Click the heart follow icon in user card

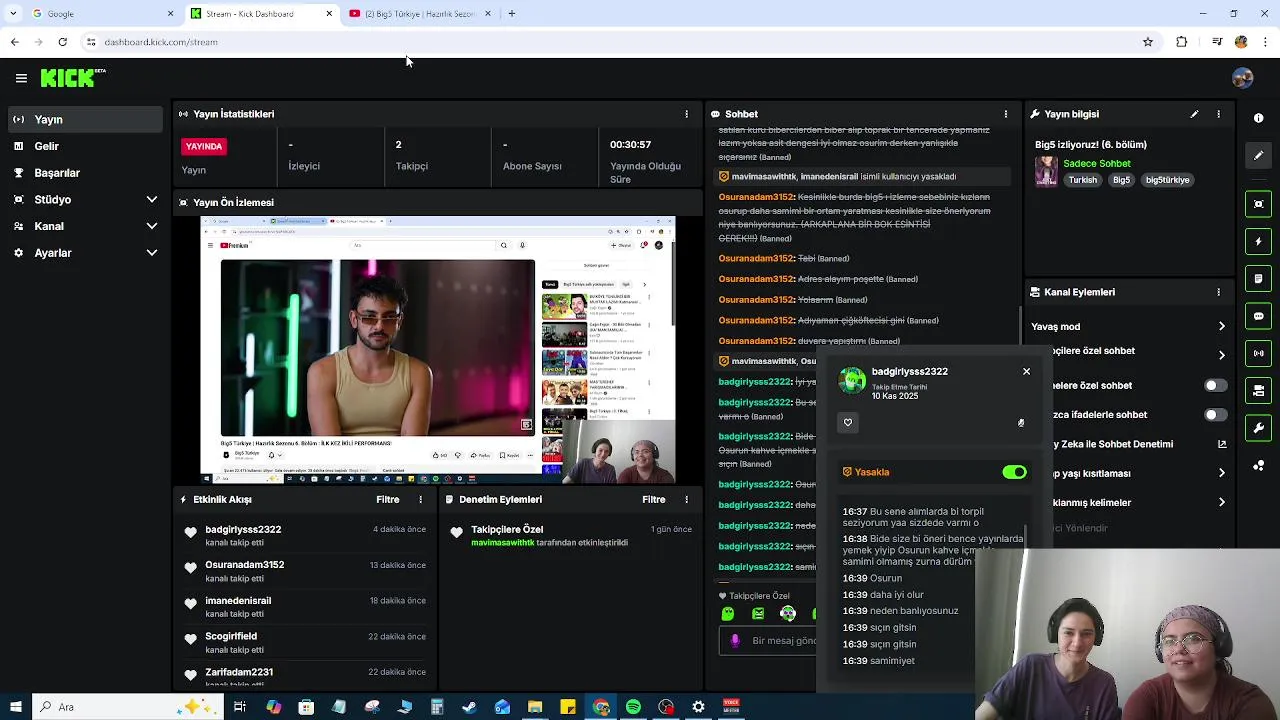pos(848,422)
